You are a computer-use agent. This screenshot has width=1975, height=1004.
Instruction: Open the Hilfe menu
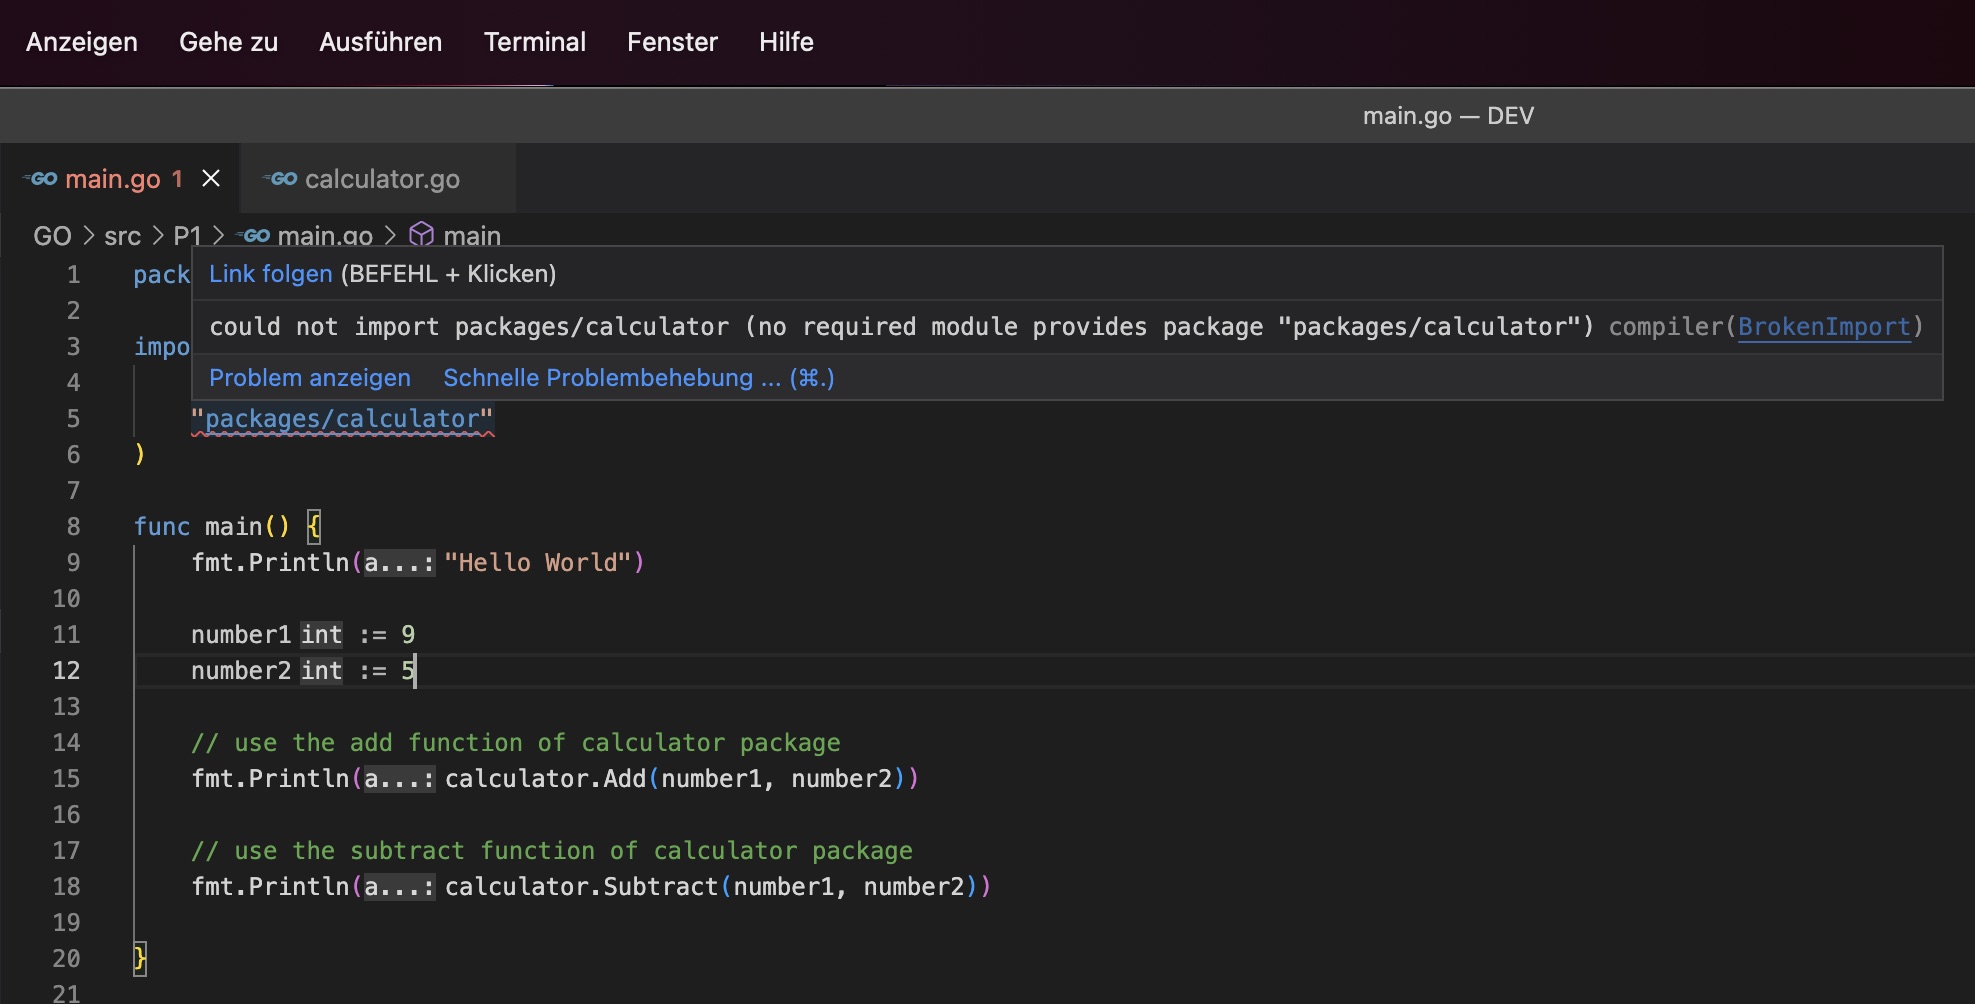(786, 42)
